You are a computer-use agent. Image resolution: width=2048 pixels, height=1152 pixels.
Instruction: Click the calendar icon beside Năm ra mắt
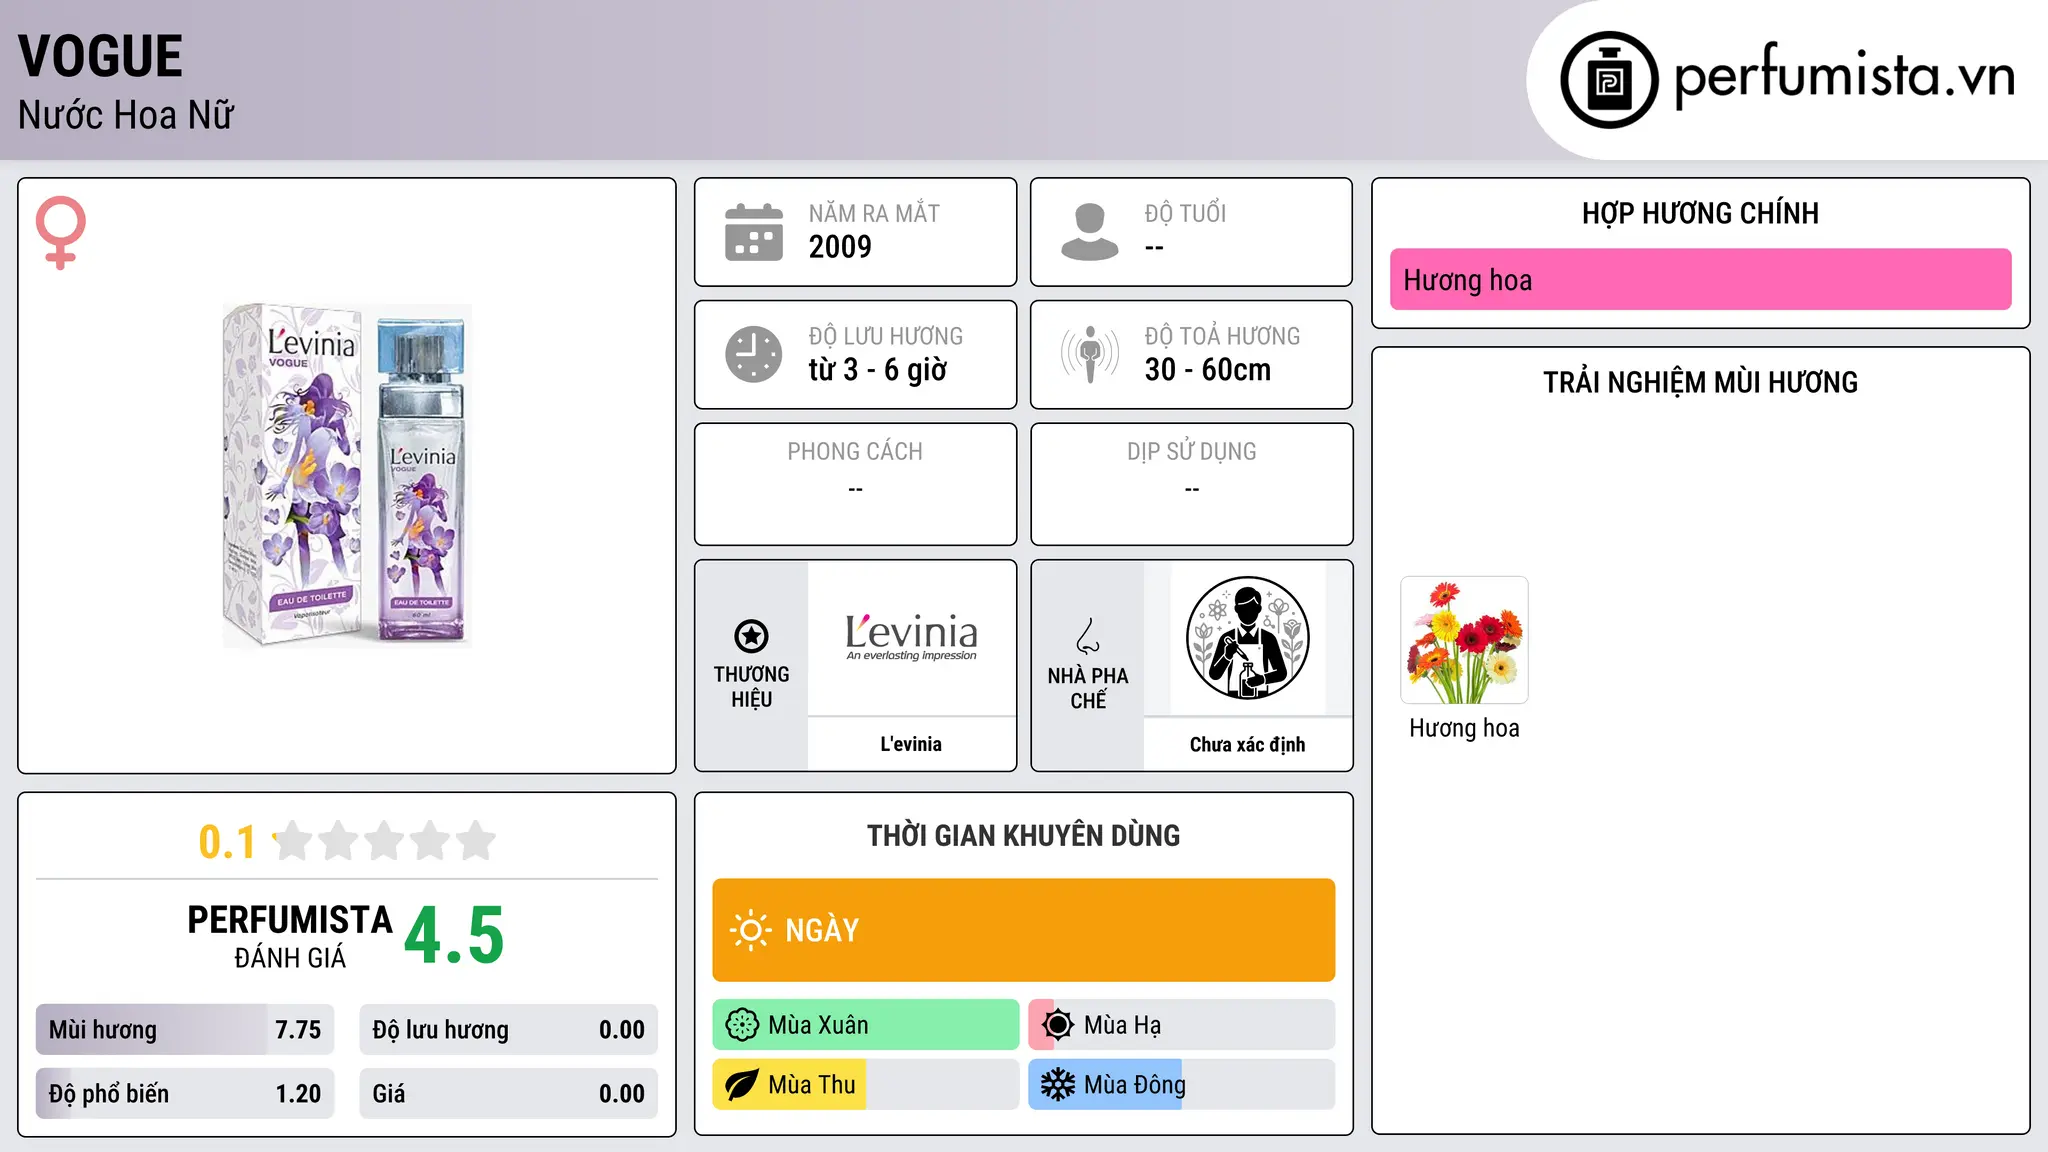[x=754, y=232]
